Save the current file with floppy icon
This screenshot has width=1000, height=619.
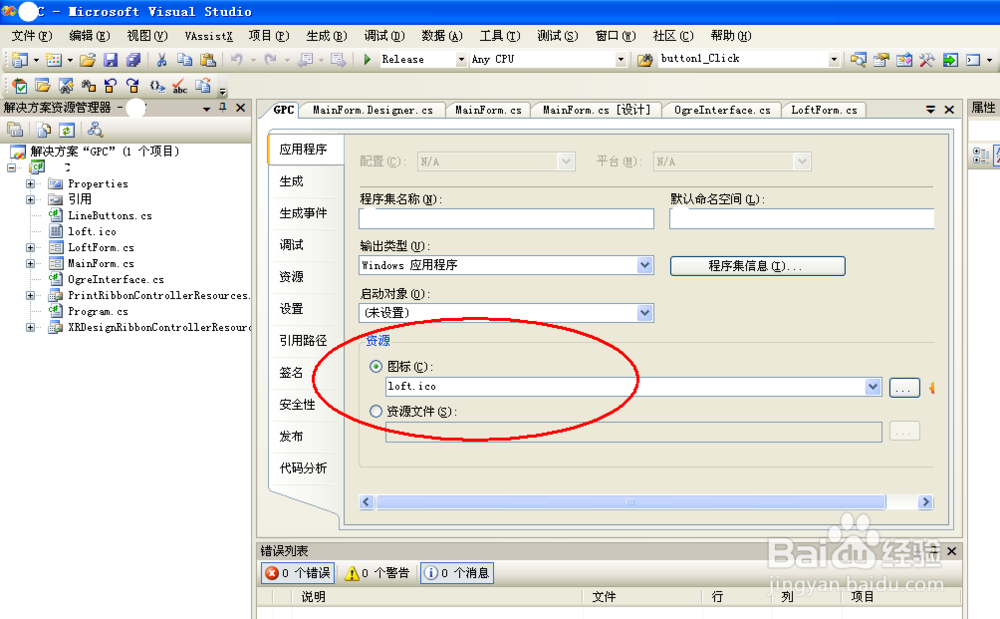pyautogui.click(x=110, y=60)
